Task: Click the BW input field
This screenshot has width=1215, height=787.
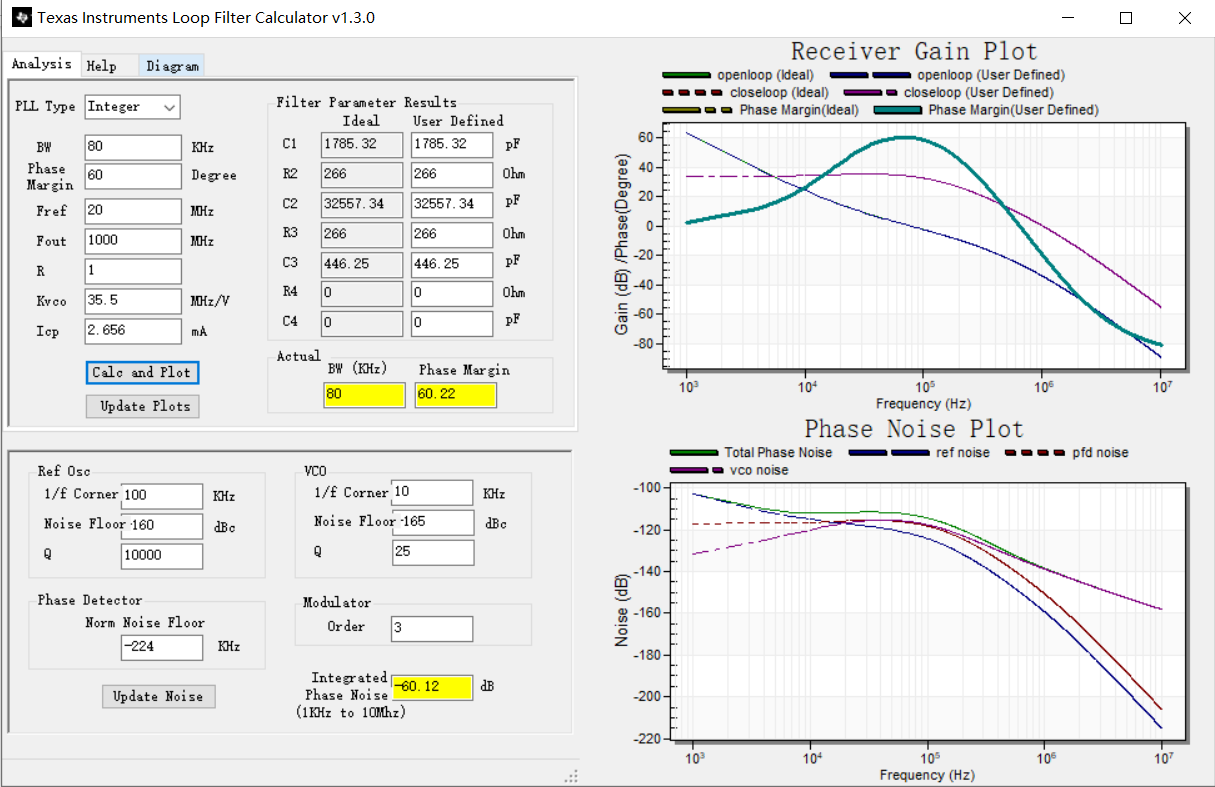Action: click(133, 147)
